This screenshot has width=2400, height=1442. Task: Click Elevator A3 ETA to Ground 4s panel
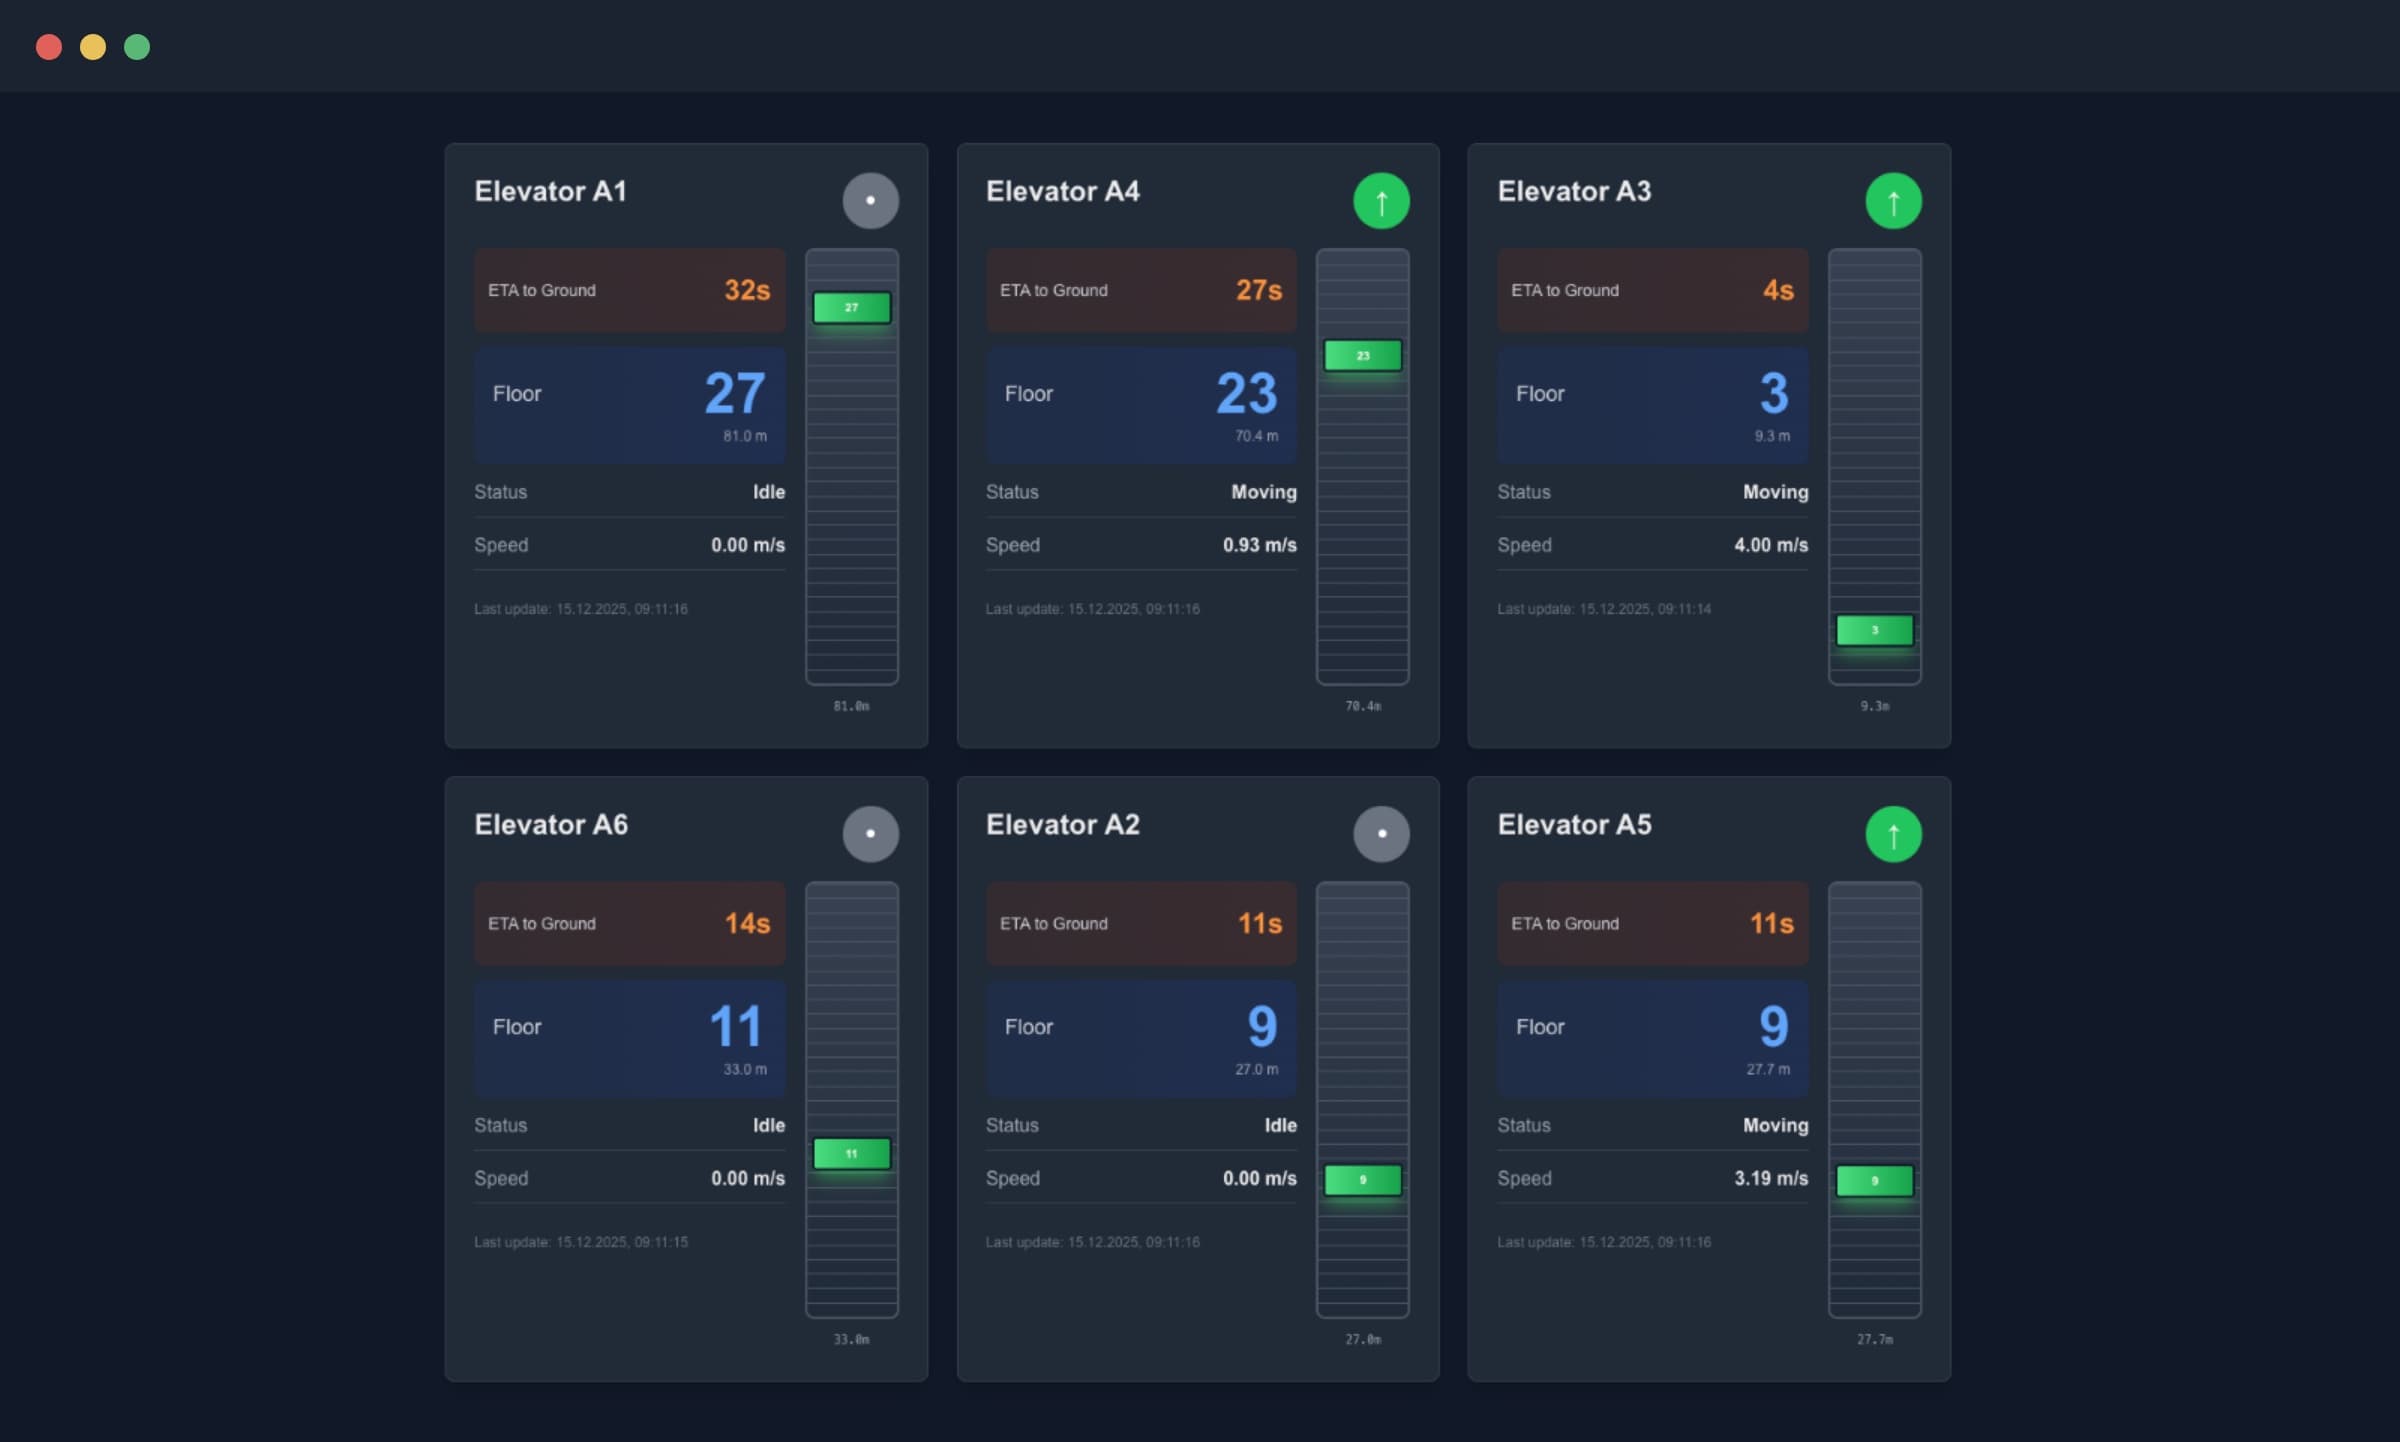coord(1653,290)
